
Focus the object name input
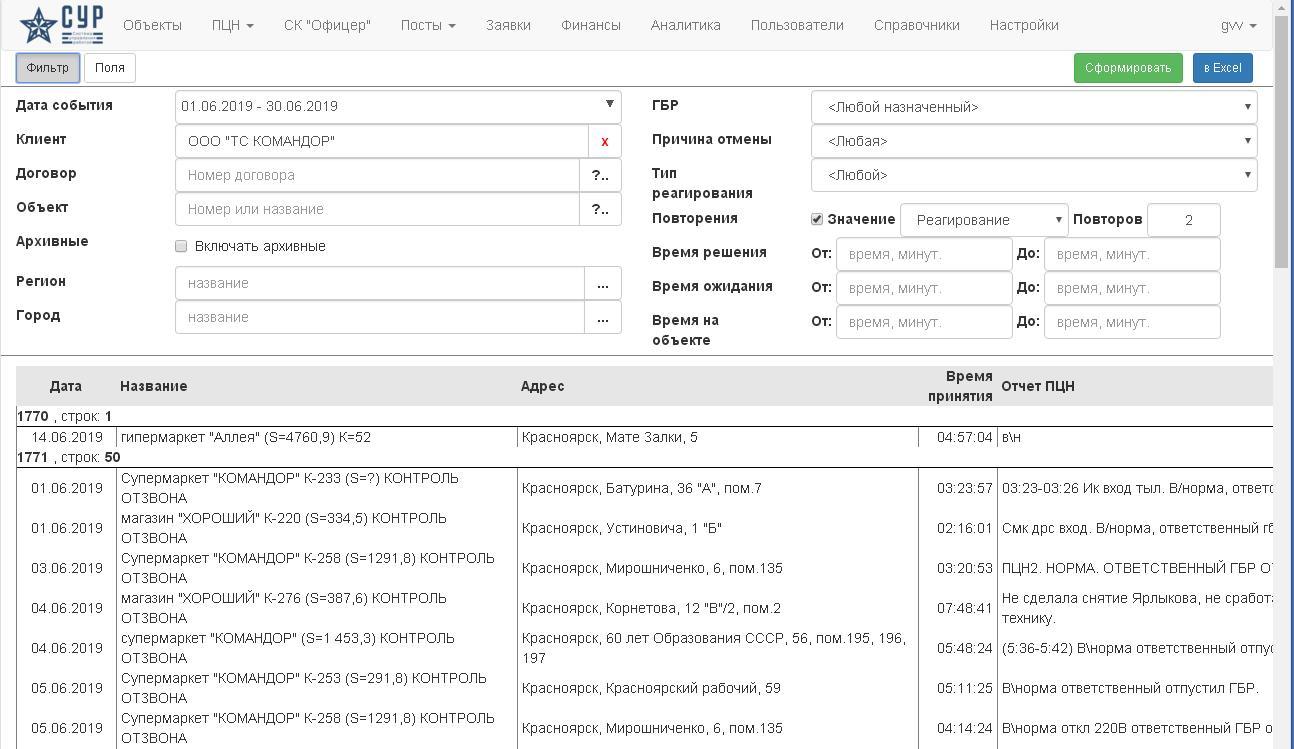click(377, 209)
